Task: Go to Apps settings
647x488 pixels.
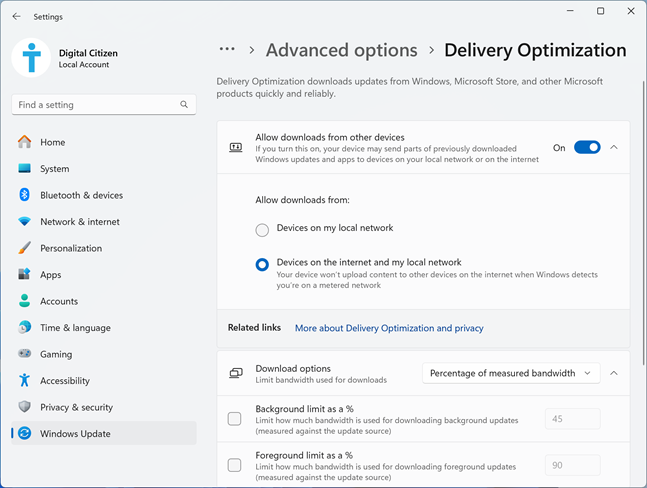Action: click(x=104, y=274)
